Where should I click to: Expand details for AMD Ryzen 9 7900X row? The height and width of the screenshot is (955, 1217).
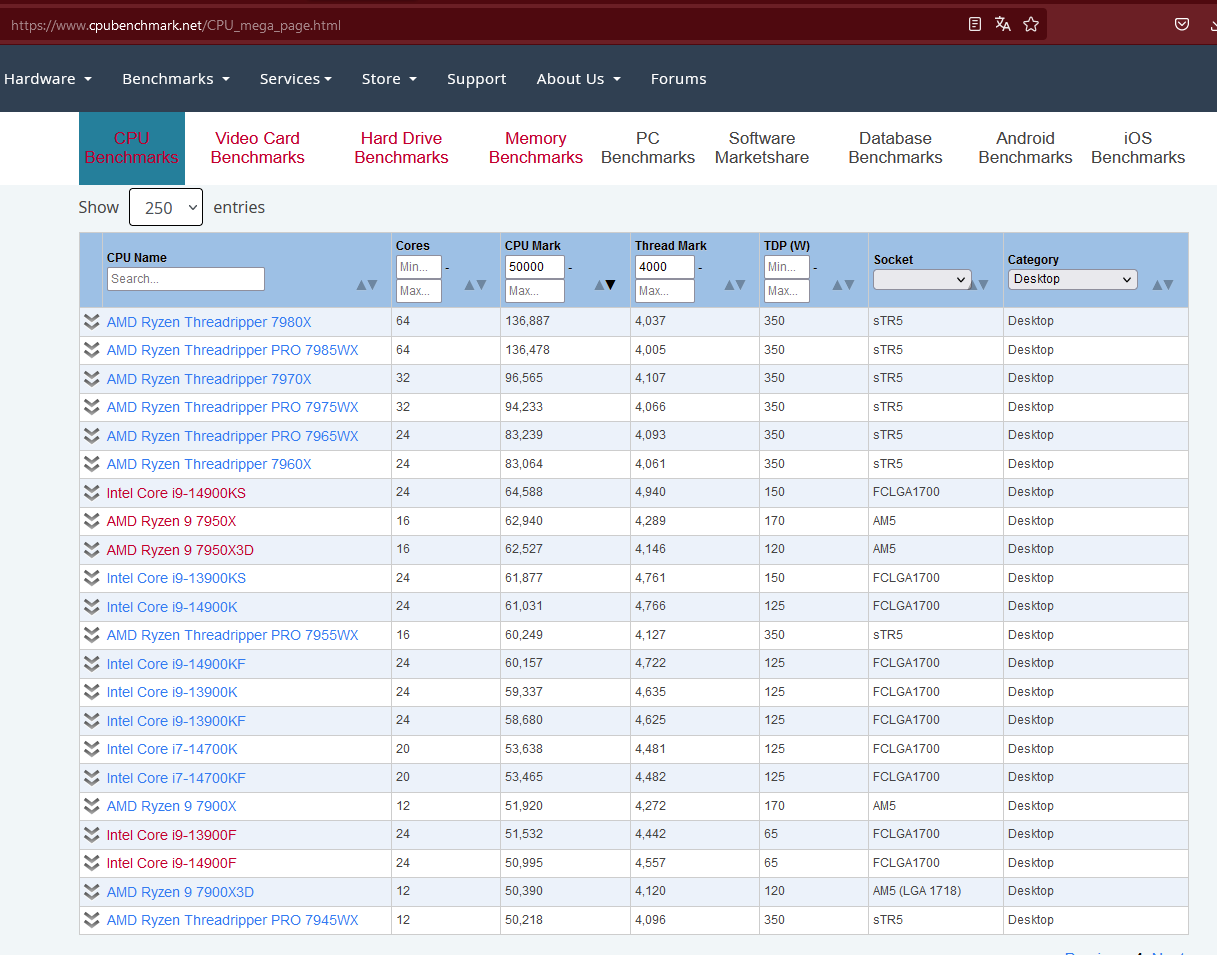point(92,806)
